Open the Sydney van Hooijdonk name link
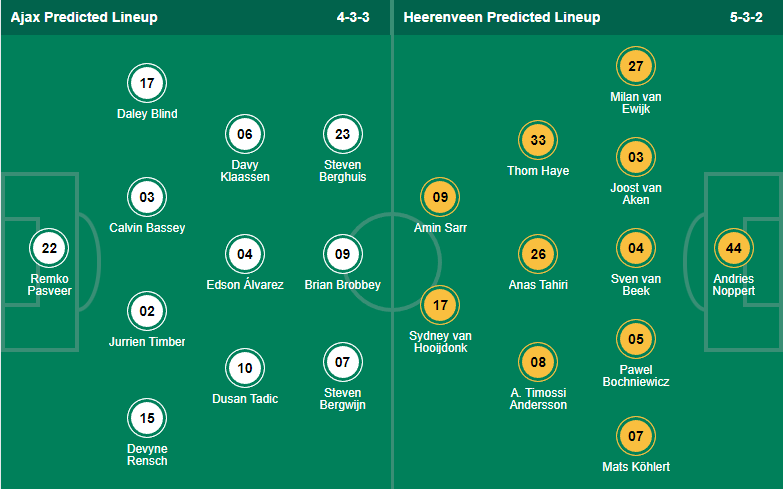 [440, 342]
